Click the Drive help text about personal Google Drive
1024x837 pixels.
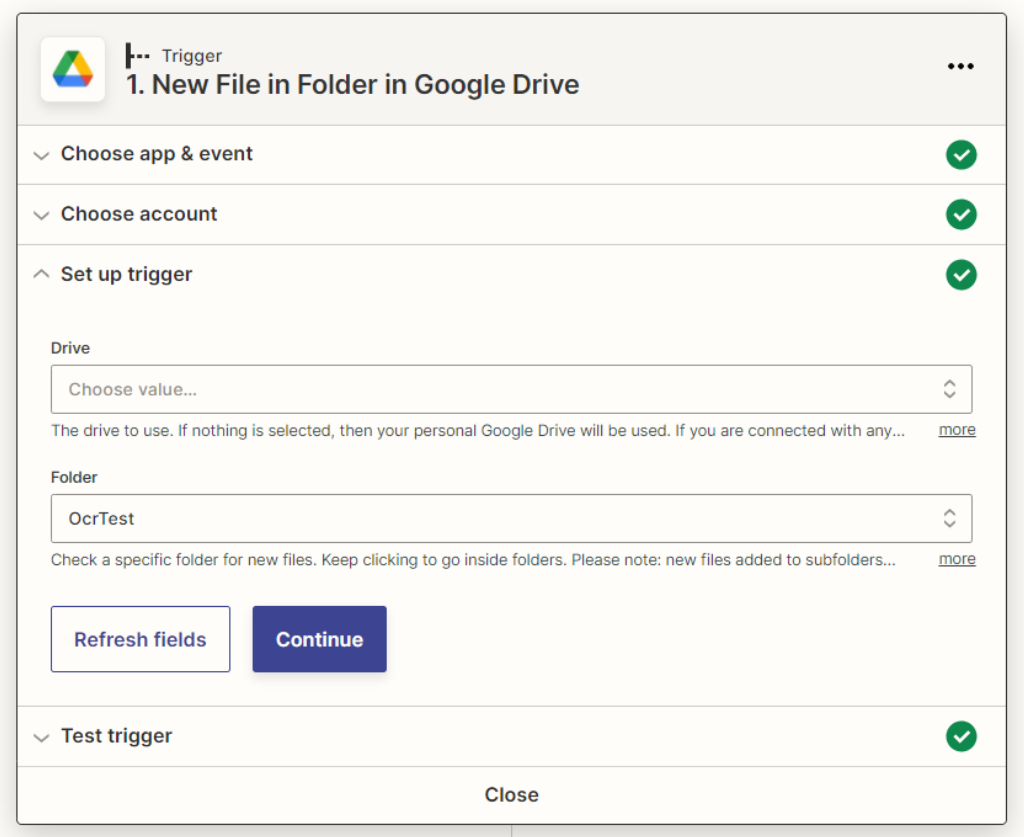(478, 430)
